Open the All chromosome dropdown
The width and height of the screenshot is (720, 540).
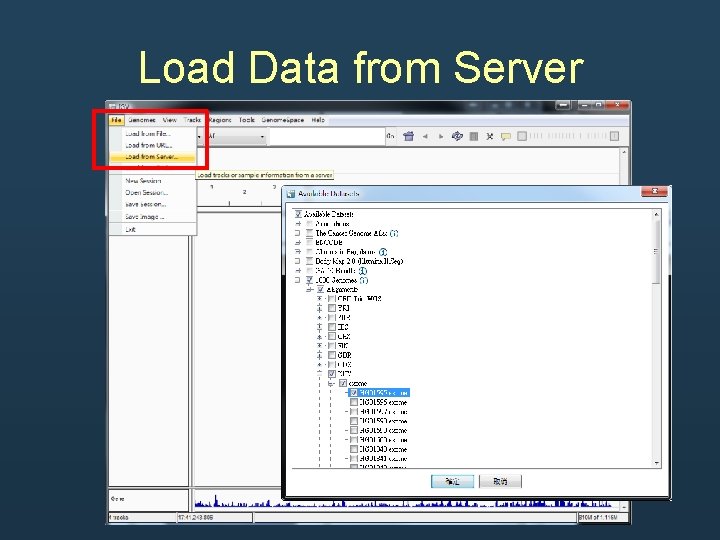(x=237, y=136)
